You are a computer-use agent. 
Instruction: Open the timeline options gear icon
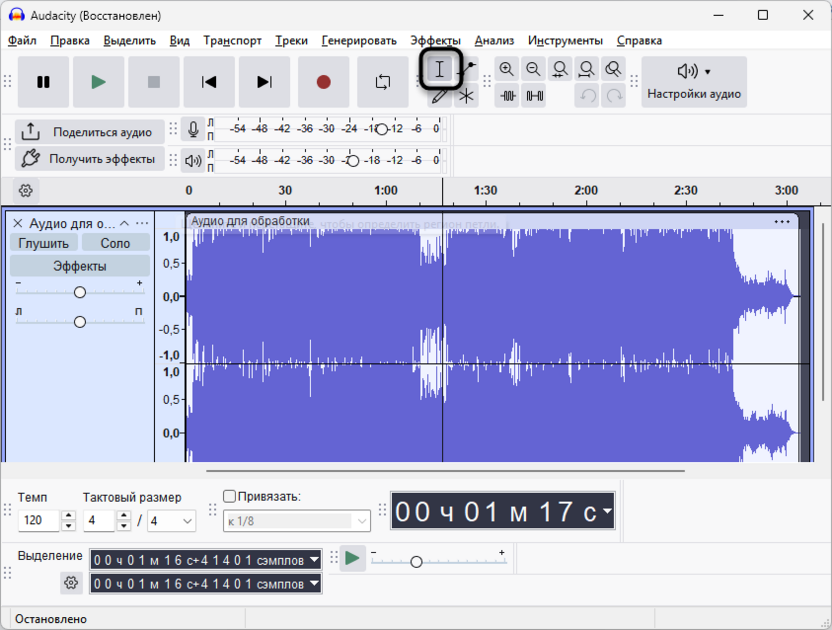[x=25, y=191]
